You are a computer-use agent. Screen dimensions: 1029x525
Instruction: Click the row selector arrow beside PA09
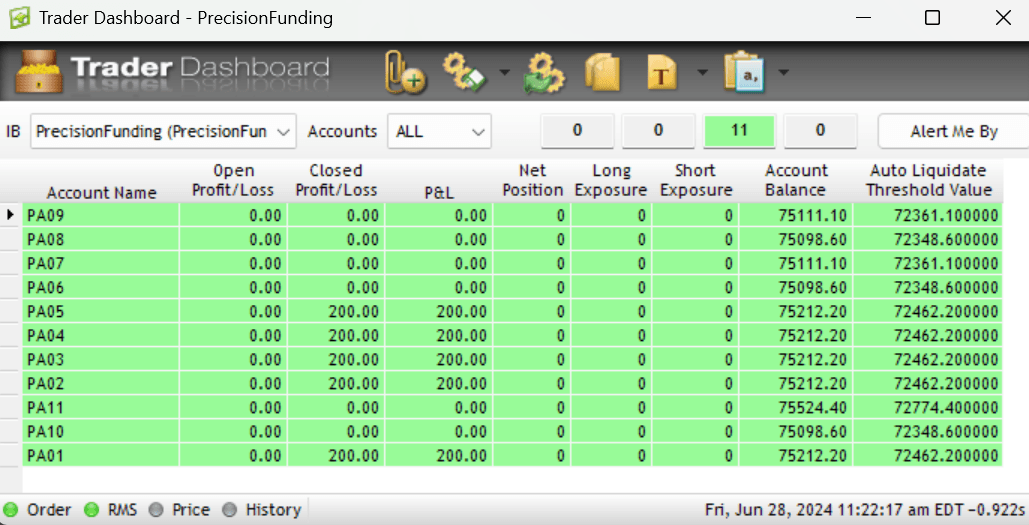[x=10, y=215]
